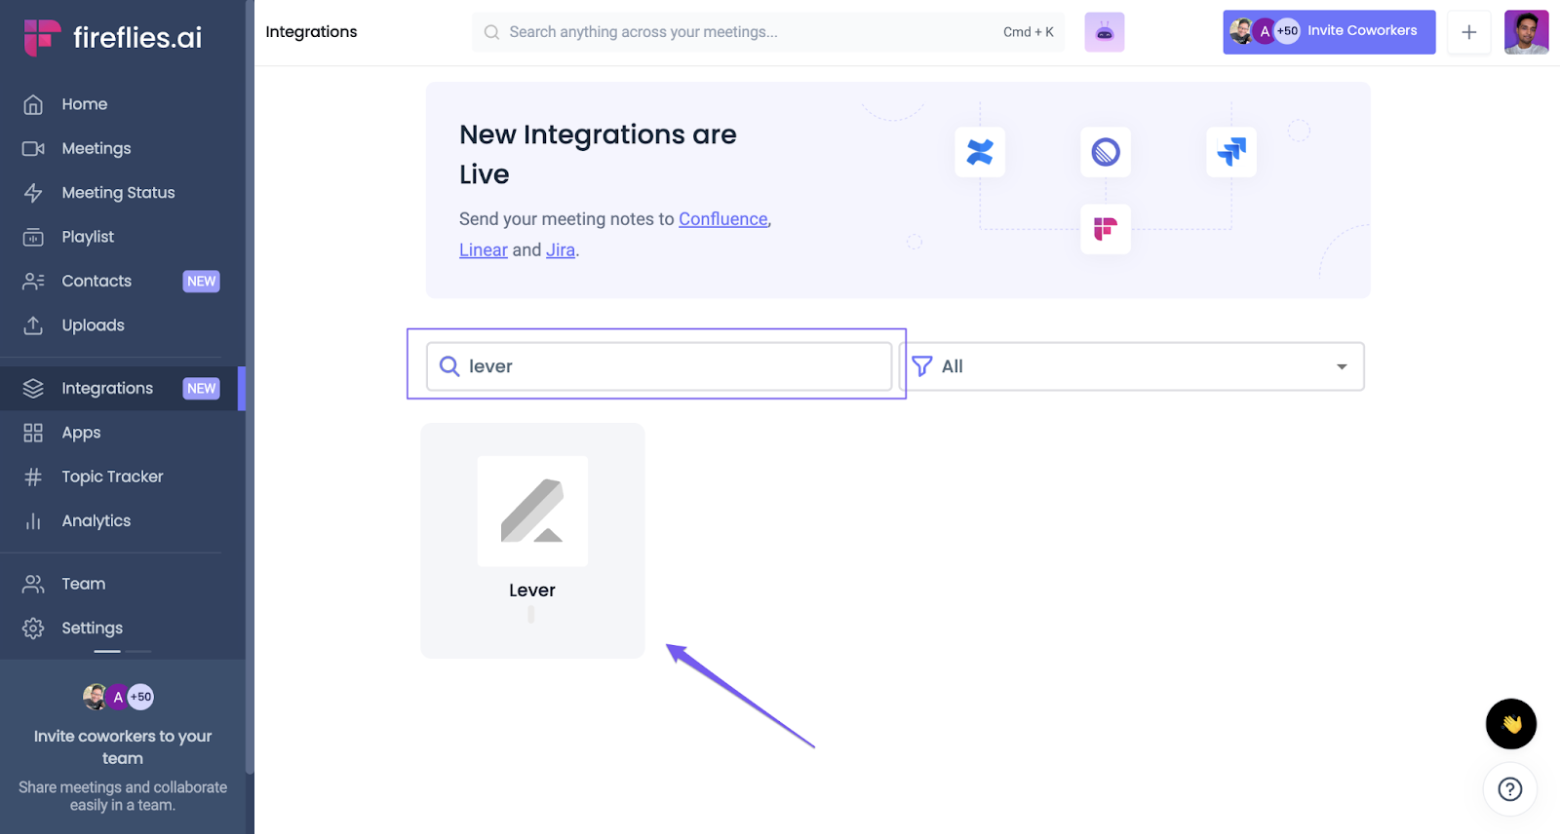
Task: Click the Apps grid icon
Action: 33,432
